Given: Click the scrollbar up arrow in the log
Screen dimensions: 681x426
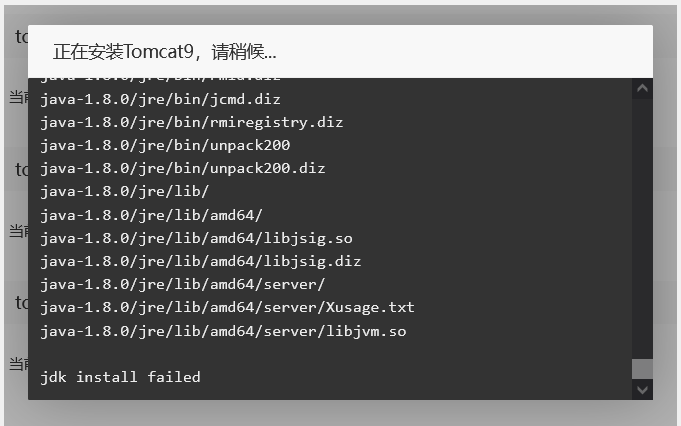Looking at the screenshot, I should 642,89.
